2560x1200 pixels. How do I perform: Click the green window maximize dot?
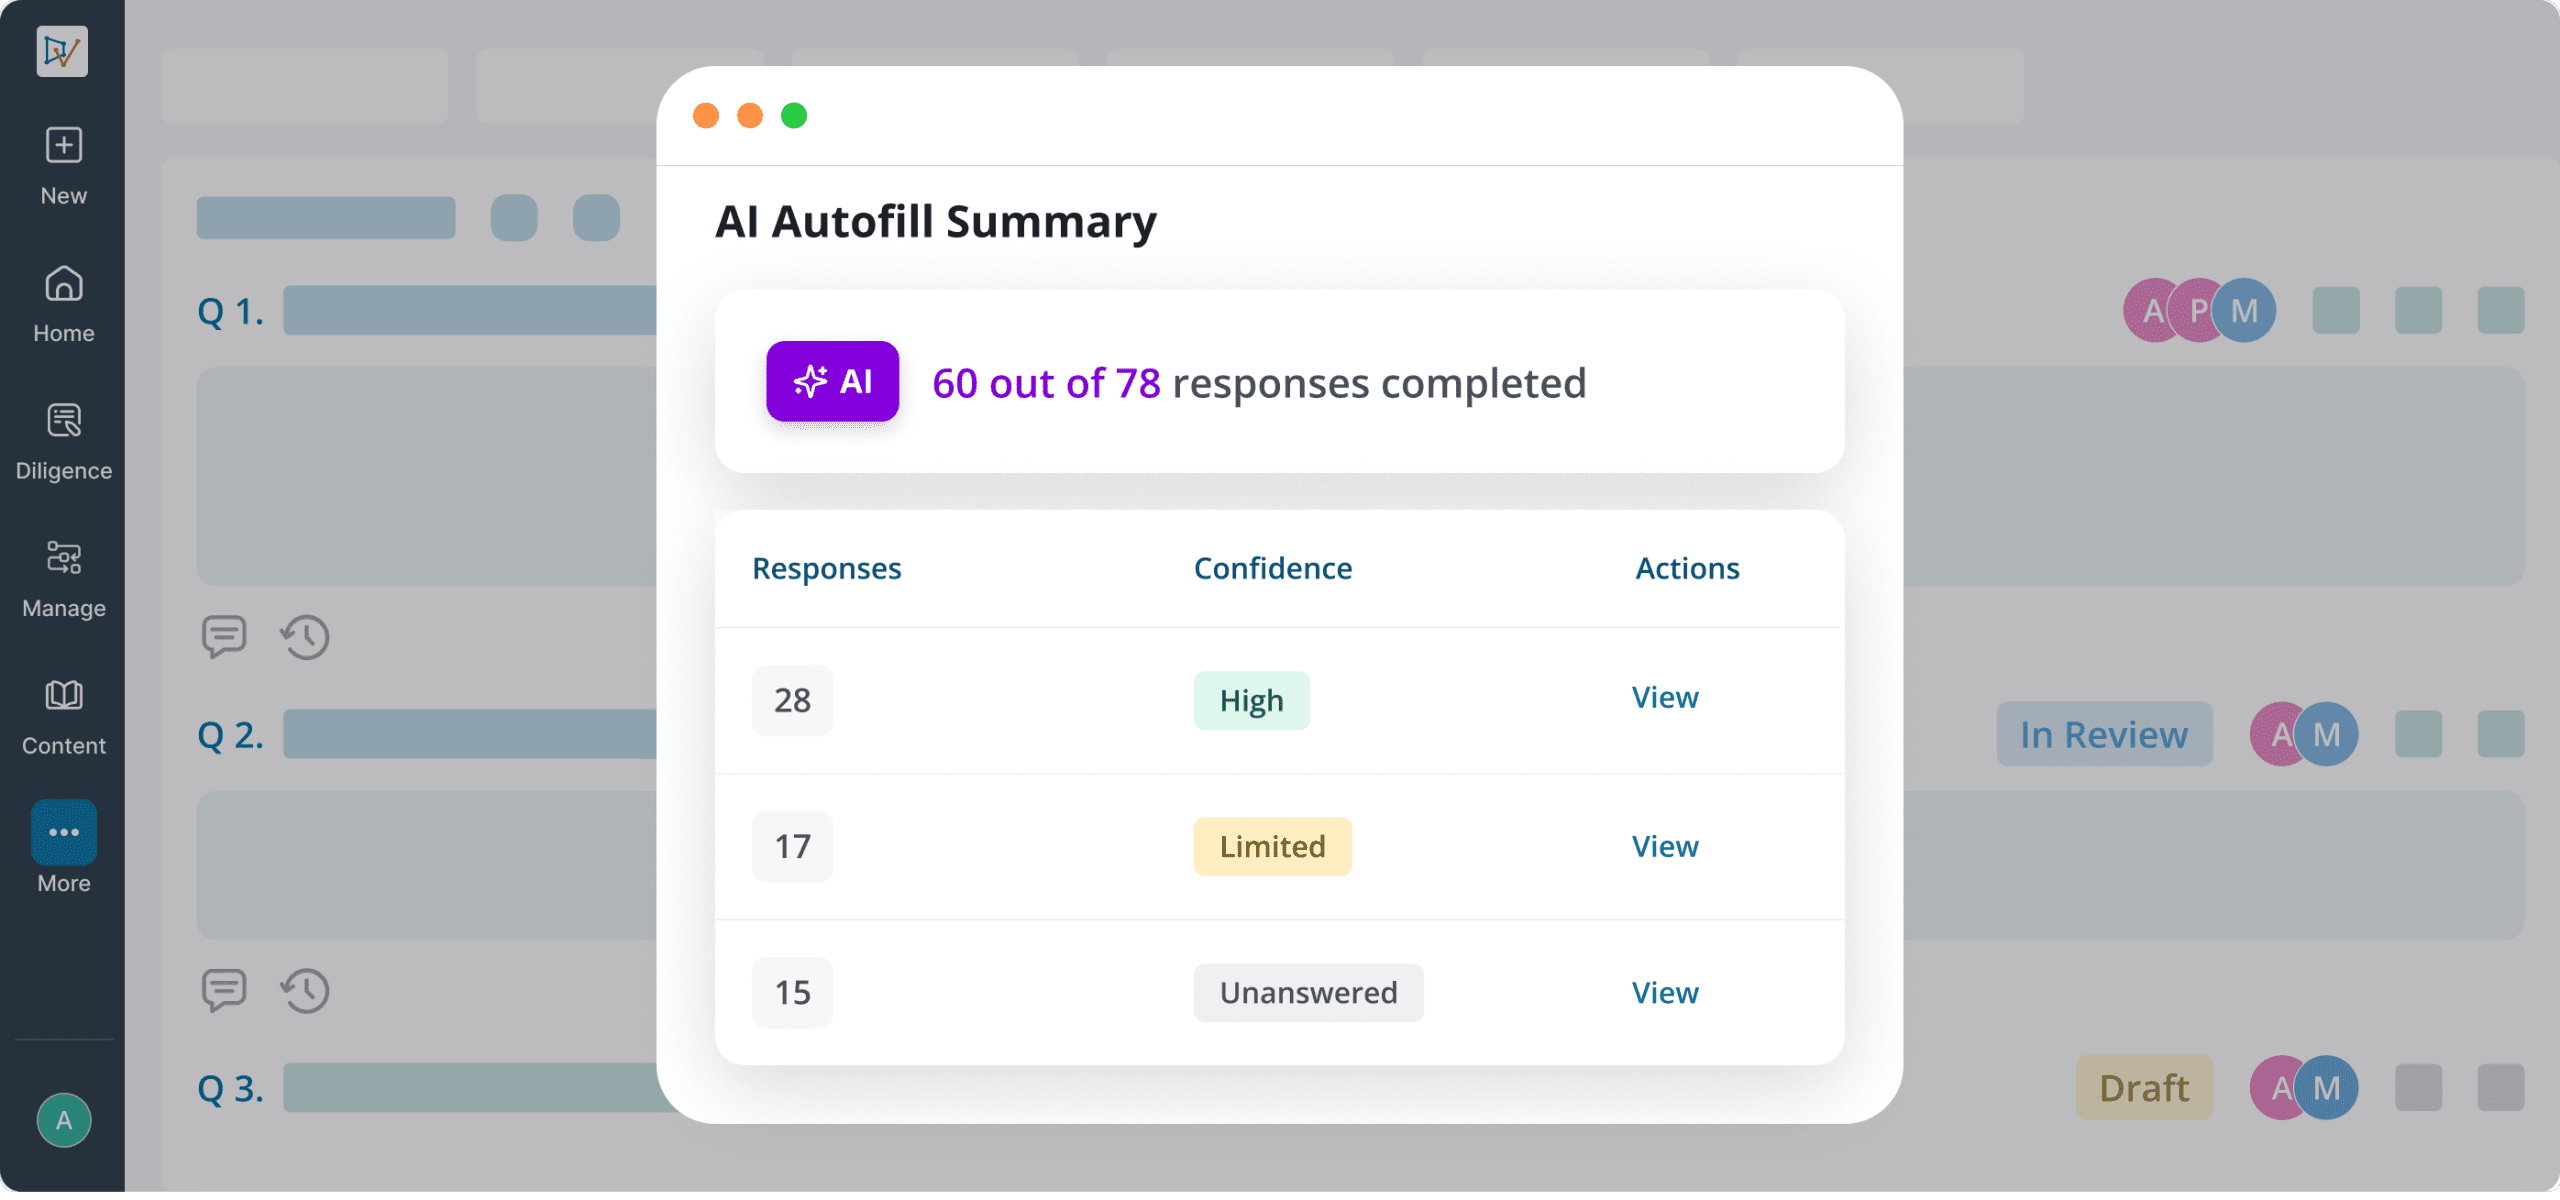tap(794, 116)
